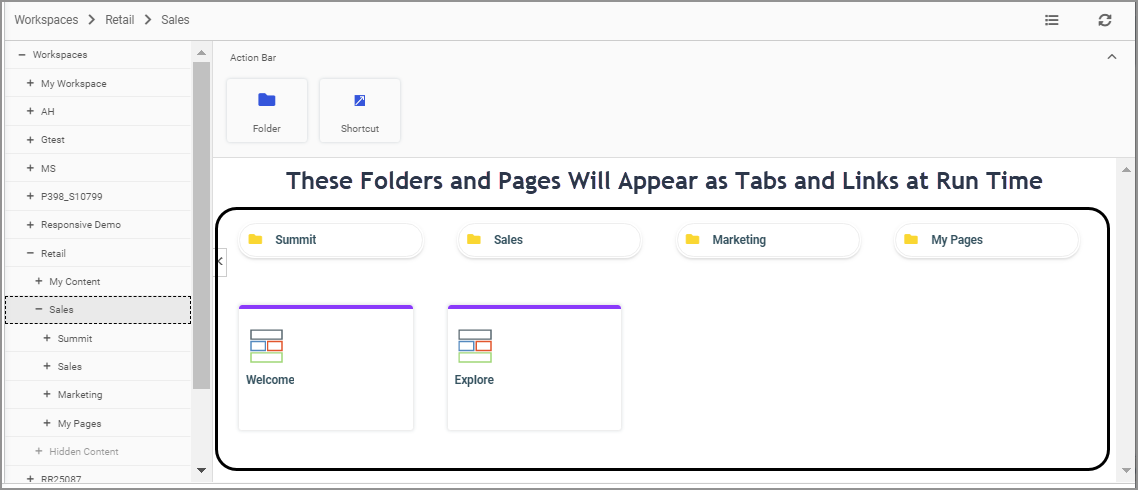Select Hidden Content in the tree
This screenshot has width=1138, height=490.
(x=84, y=452)
